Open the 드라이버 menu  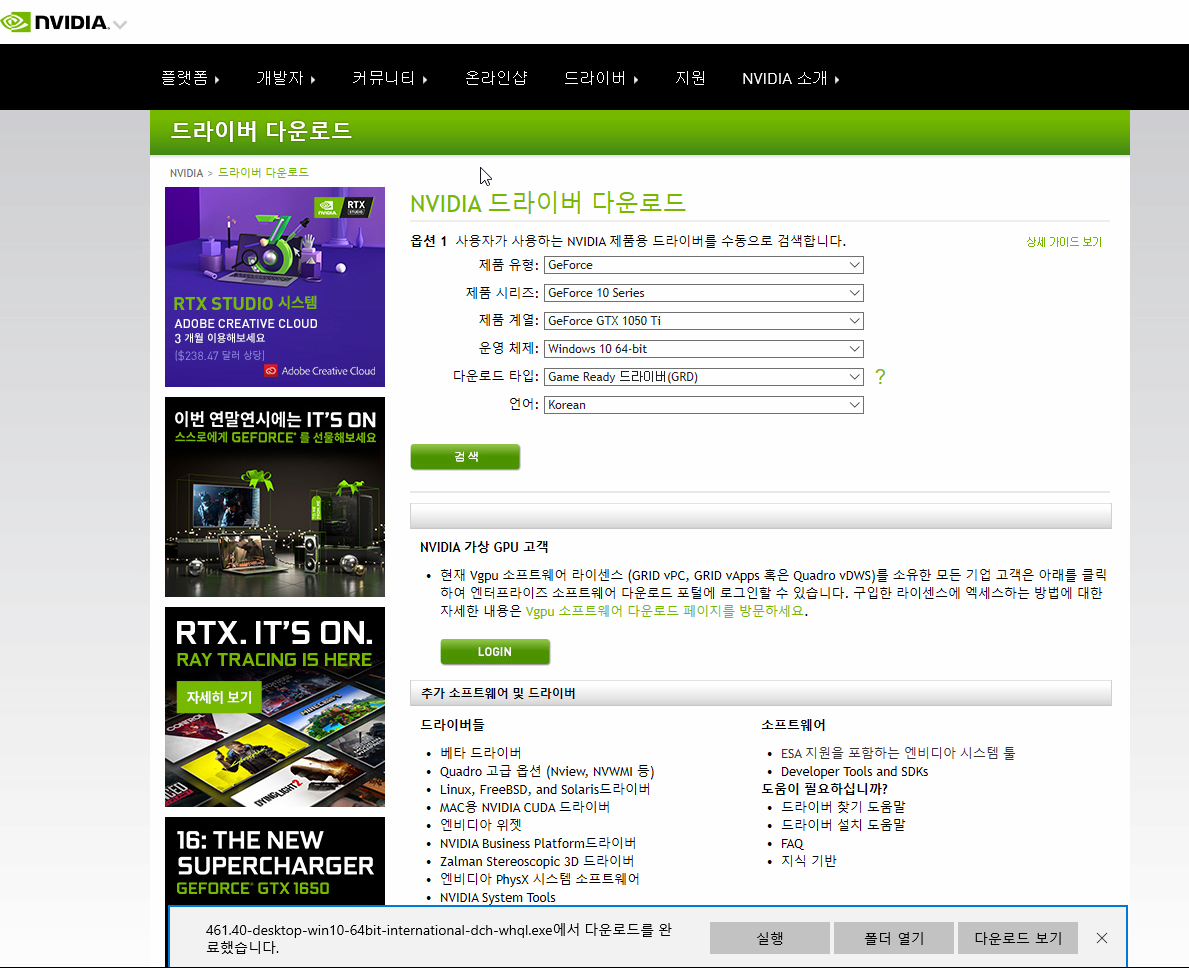tap(601, 78)
